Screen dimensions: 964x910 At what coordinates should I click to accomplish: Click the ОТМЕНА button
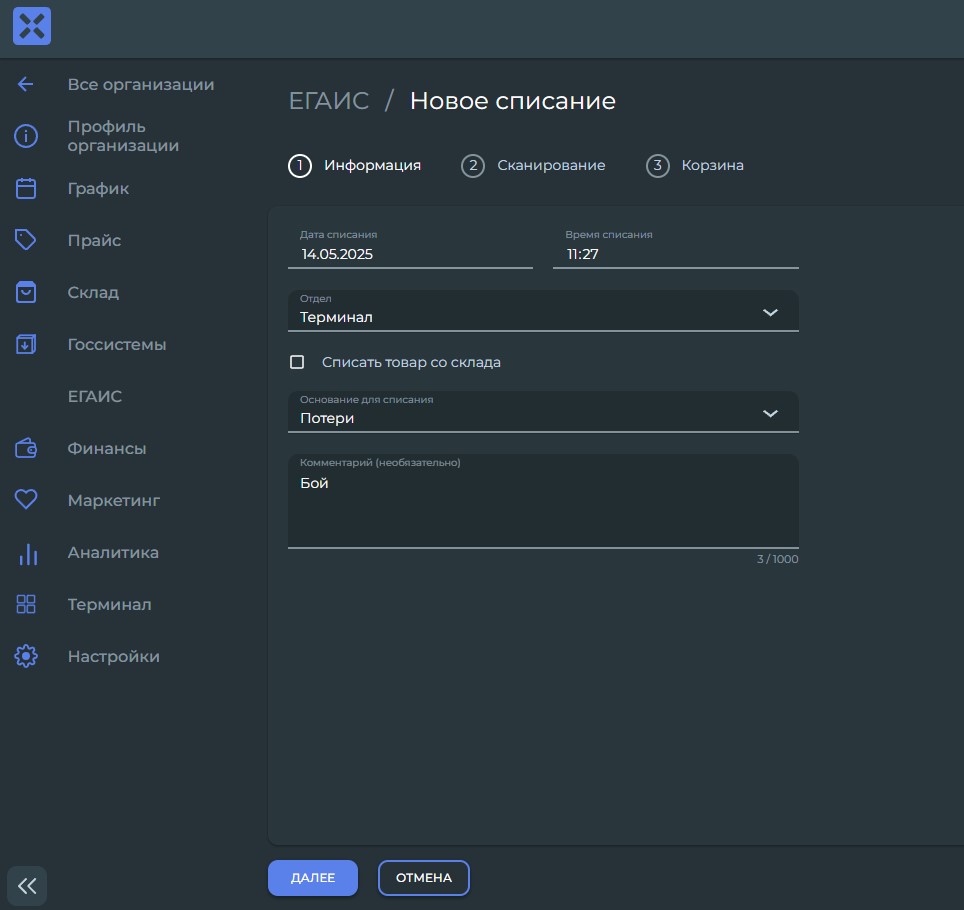point(424,877)
